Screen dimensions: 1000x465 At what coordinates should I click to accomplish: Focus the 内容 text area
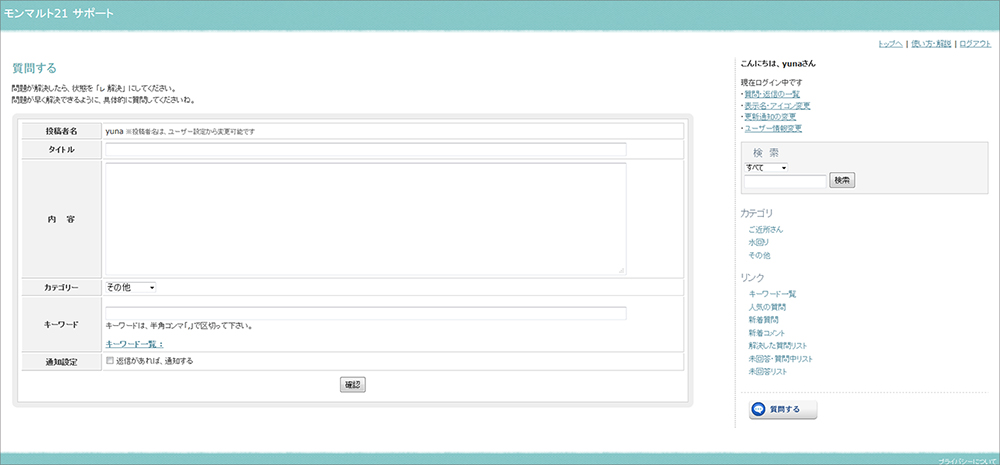(365, 218)
